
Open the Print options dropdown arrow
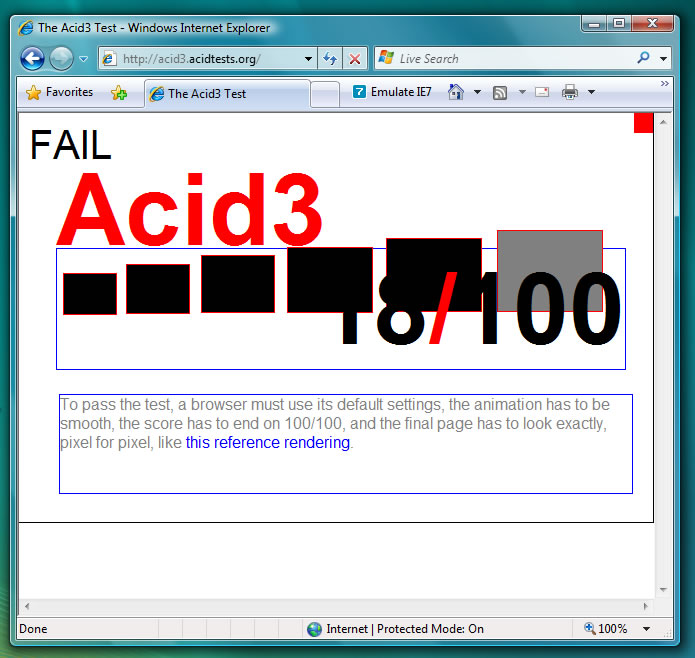[x=591, y=93]
